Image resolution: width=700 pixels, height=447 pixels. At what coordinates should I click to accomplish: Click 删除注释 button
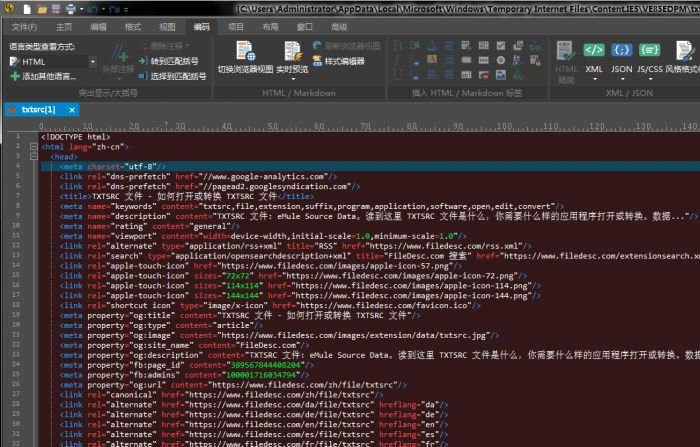click(x=167, y=46)
